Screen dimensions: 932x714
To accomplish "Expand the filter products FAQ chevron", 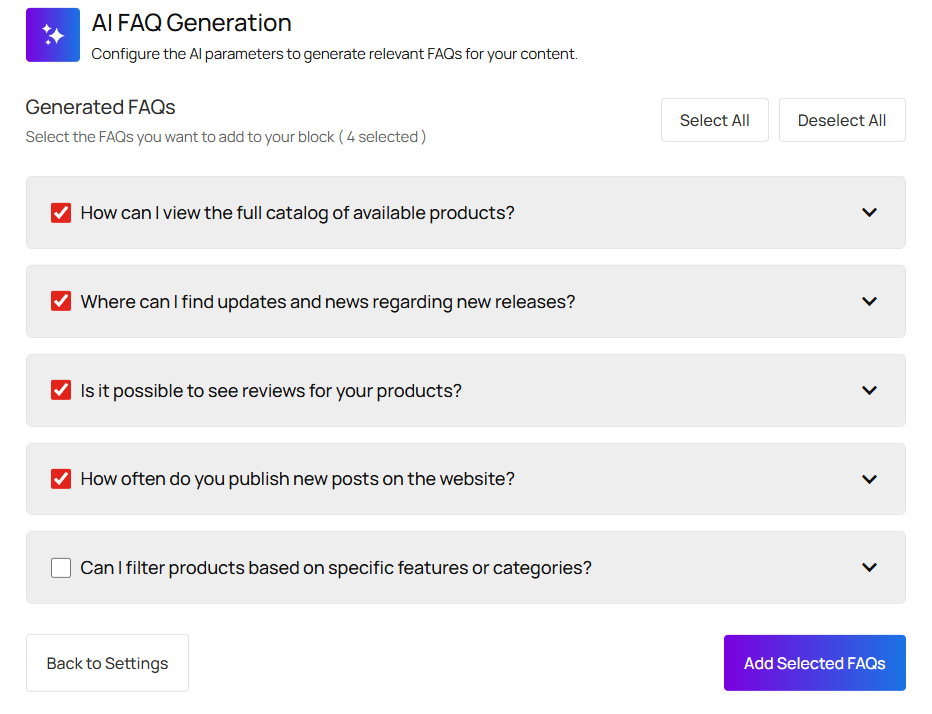I will [x=869, y=568].
